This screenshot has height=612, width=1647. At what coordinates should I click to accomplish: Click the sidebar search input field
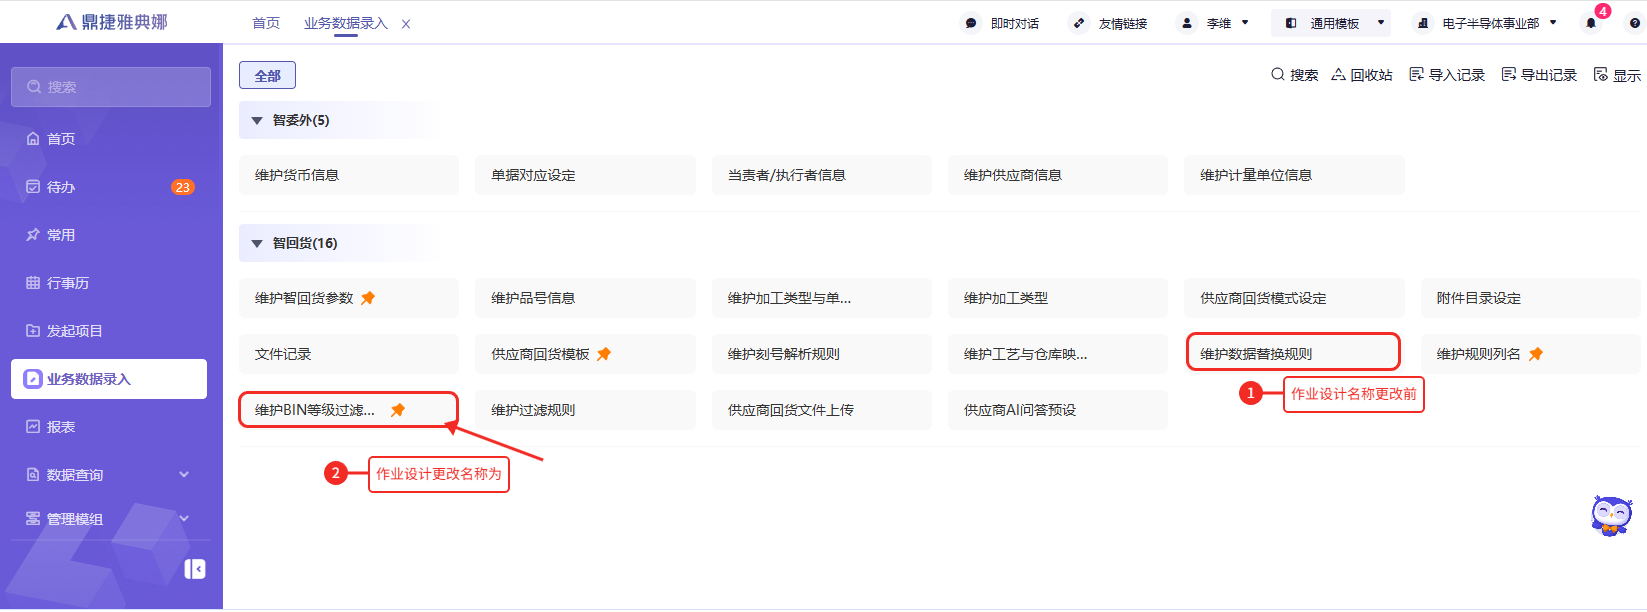(111, 87)
